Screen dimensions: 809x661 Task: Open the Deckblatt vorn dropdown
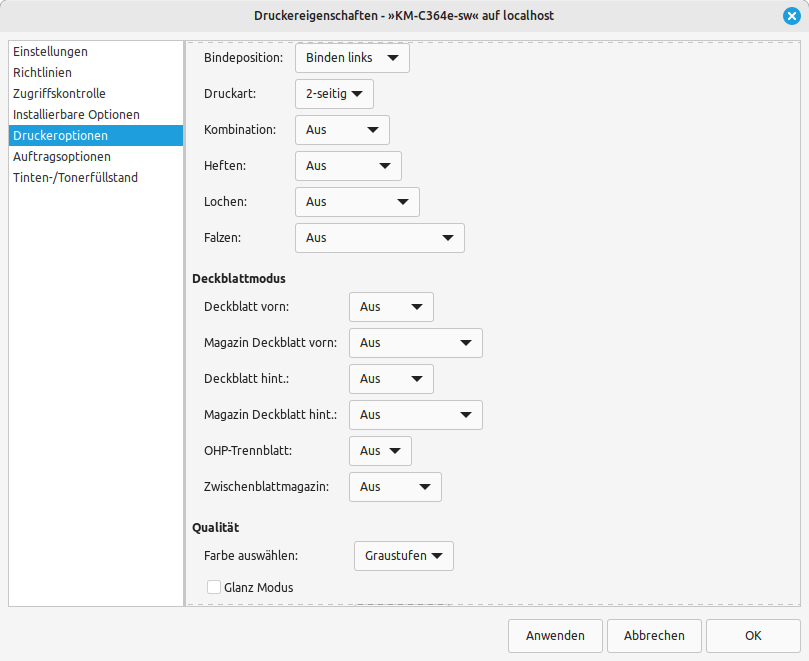point(391,307)
